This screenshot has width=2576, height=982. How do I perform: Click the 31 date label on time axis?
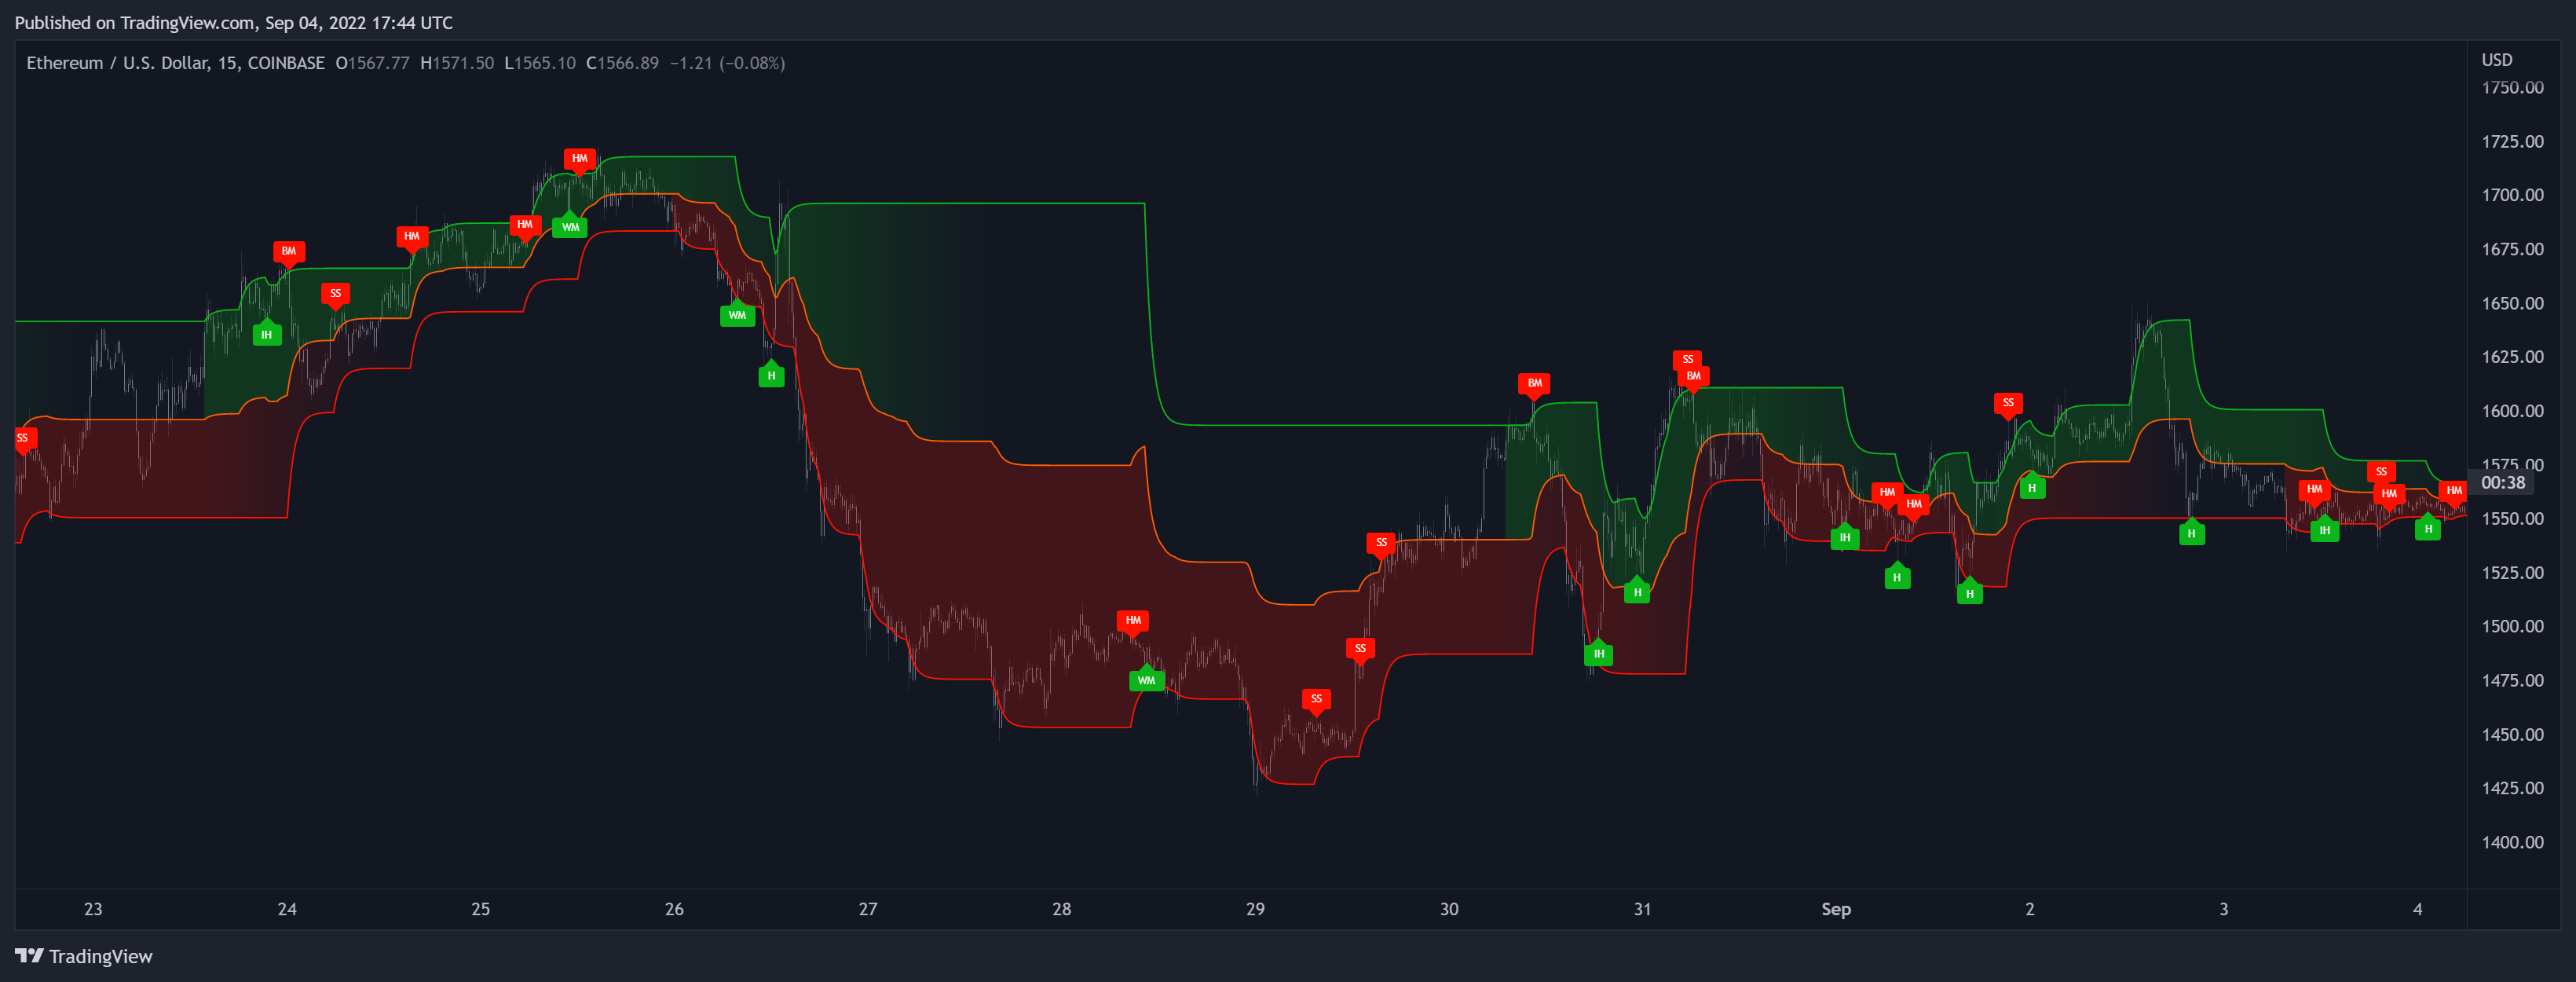1642,909
